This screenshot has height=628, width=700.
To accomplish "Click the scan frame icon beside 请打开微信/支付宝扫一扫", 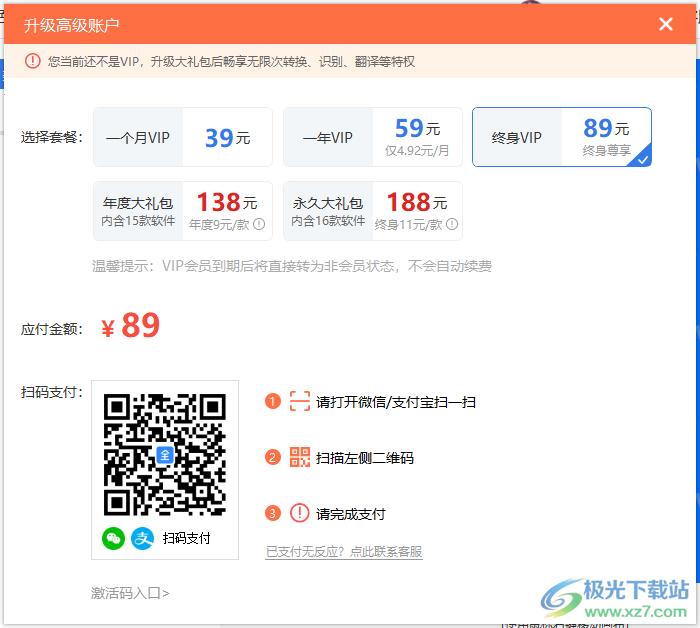I will point(300,401).
